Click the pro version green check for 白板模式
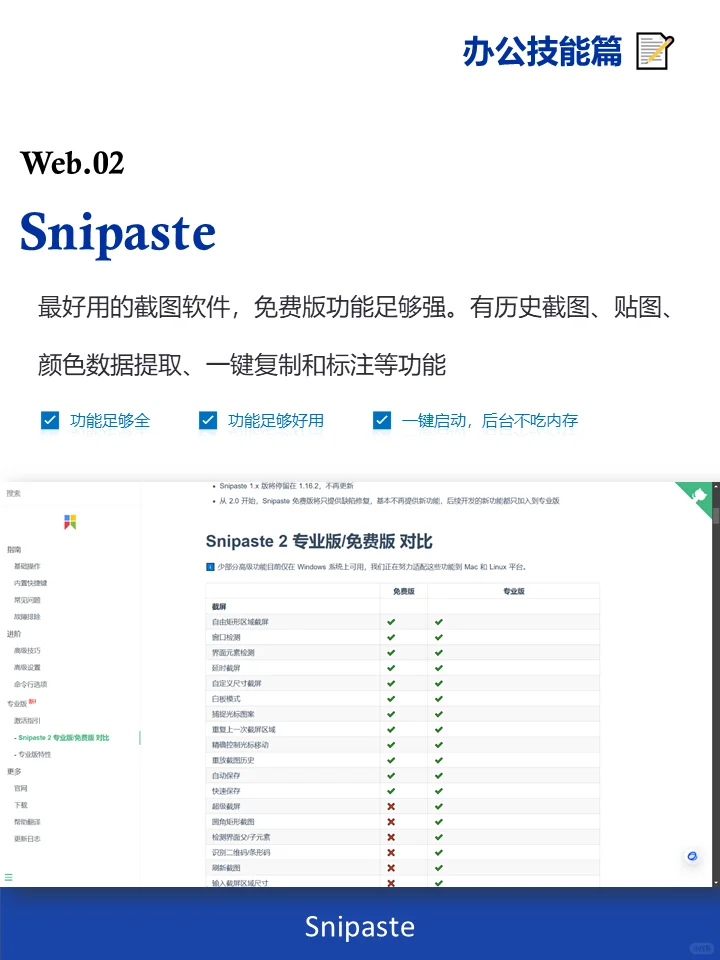The image size is (720, 960). tap(439, 699)
